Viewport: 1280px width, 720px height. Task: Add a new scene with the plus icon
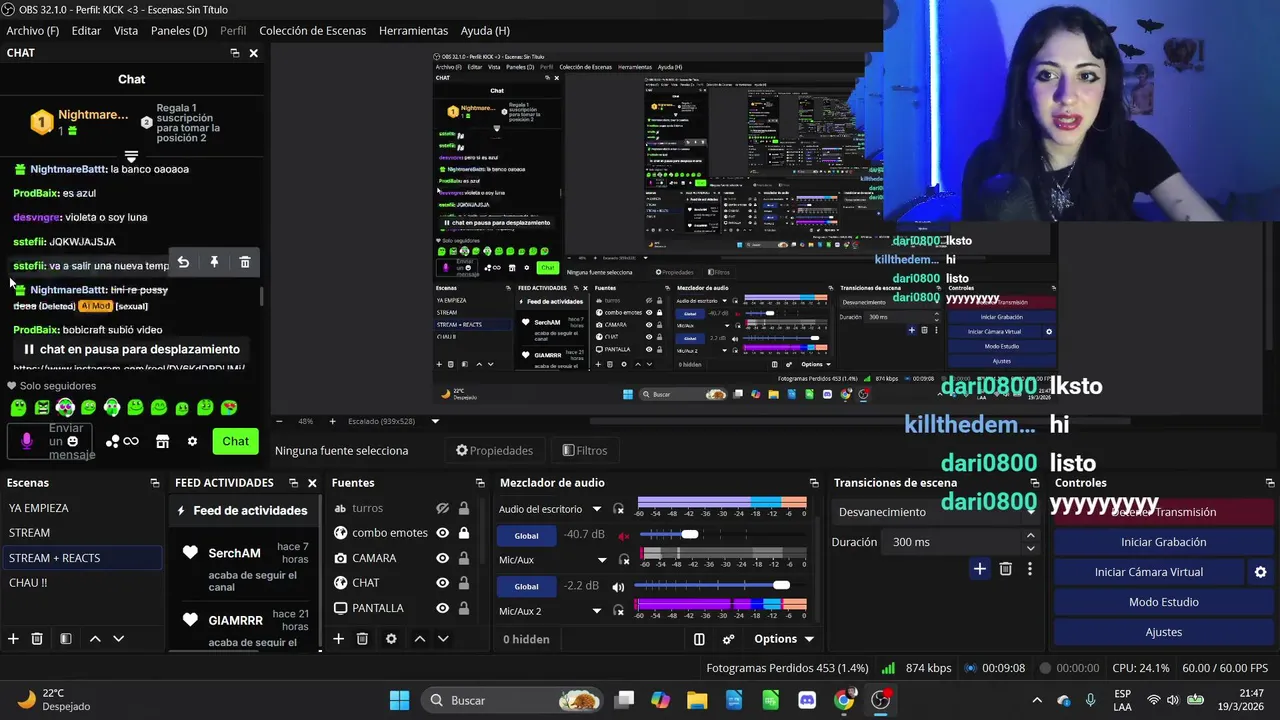click(x=13, y=639)
